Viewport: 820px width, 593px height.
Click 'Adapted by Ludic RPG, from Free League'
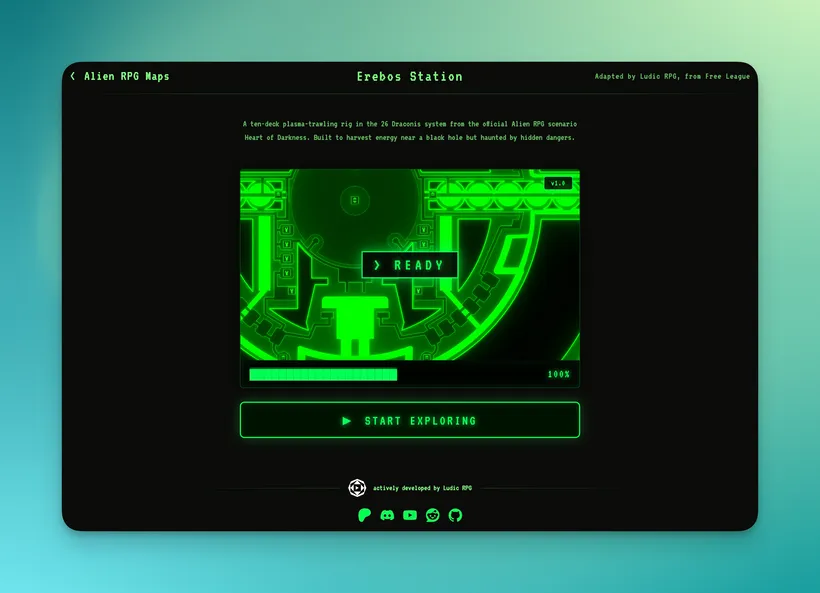[672, 76]
